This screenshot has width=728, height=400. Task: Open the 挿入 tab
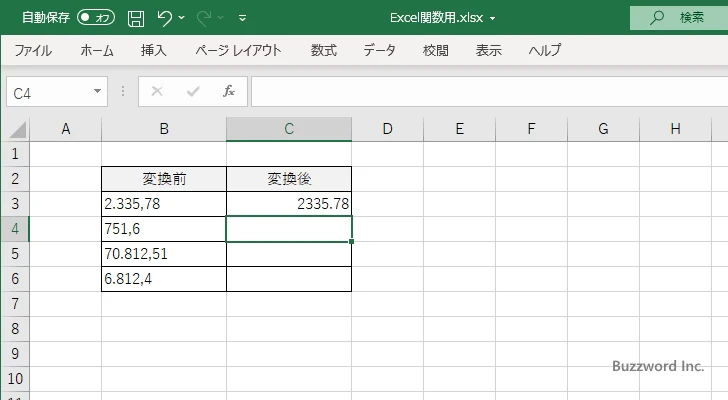[x=154, y=50]
